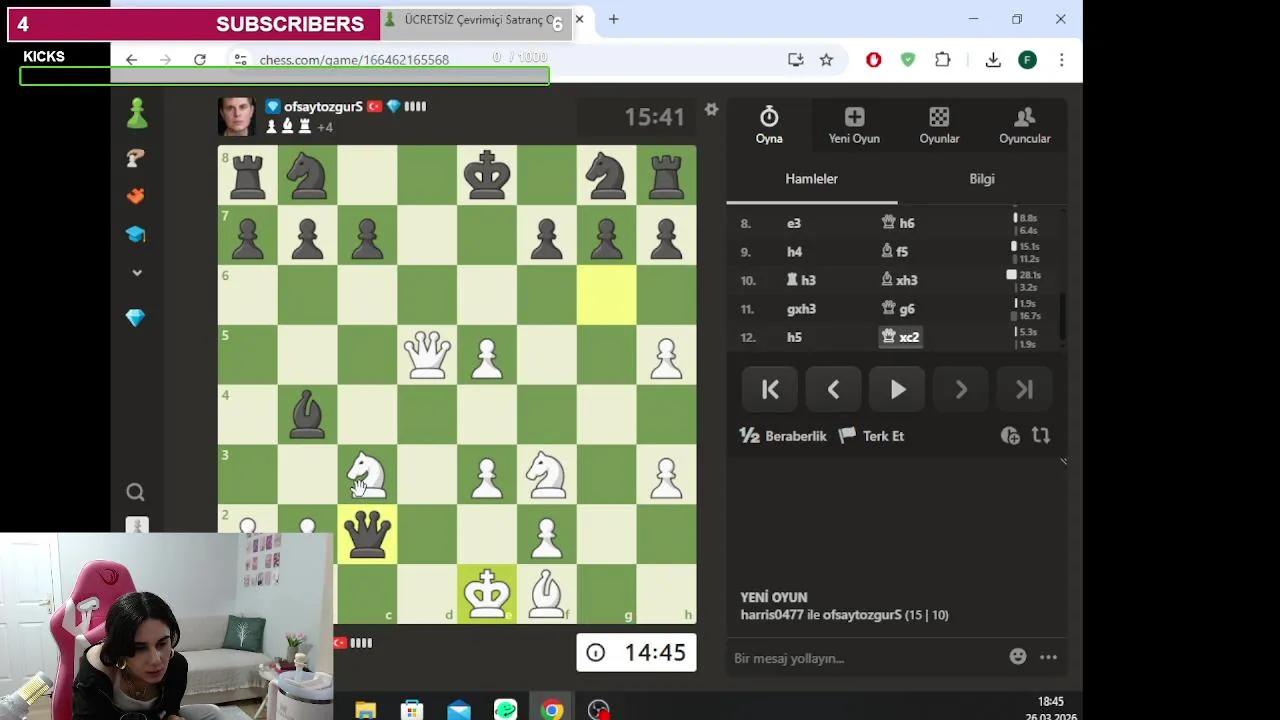Click ofsaytozgurS username link

[323, 106]
